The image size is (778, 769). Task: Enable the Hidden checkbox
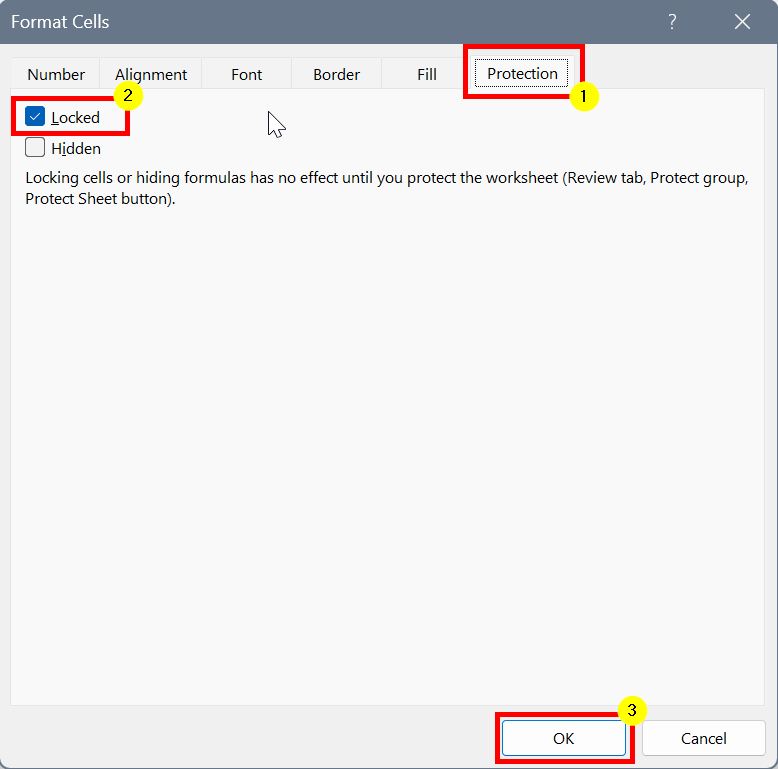[35, 148]
